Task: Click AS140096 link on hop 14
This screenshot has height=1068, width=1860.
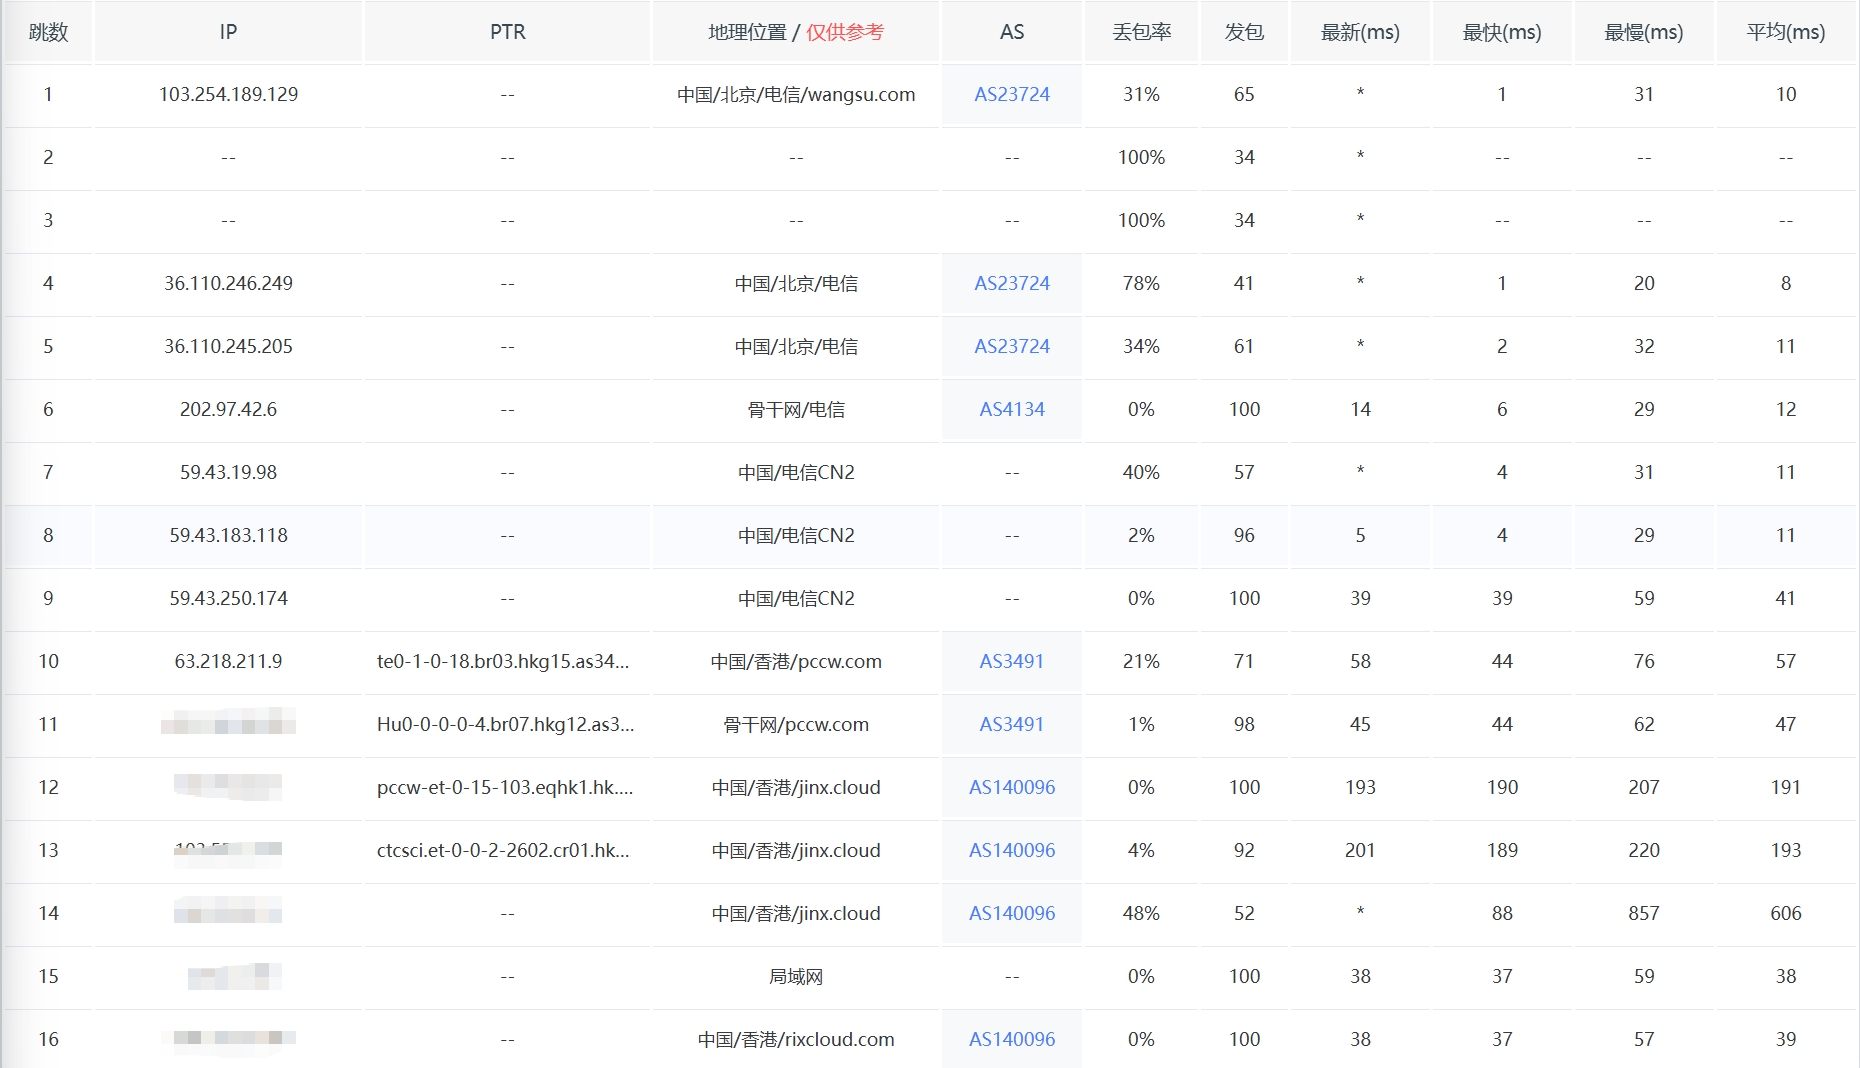Action: 1011,913
